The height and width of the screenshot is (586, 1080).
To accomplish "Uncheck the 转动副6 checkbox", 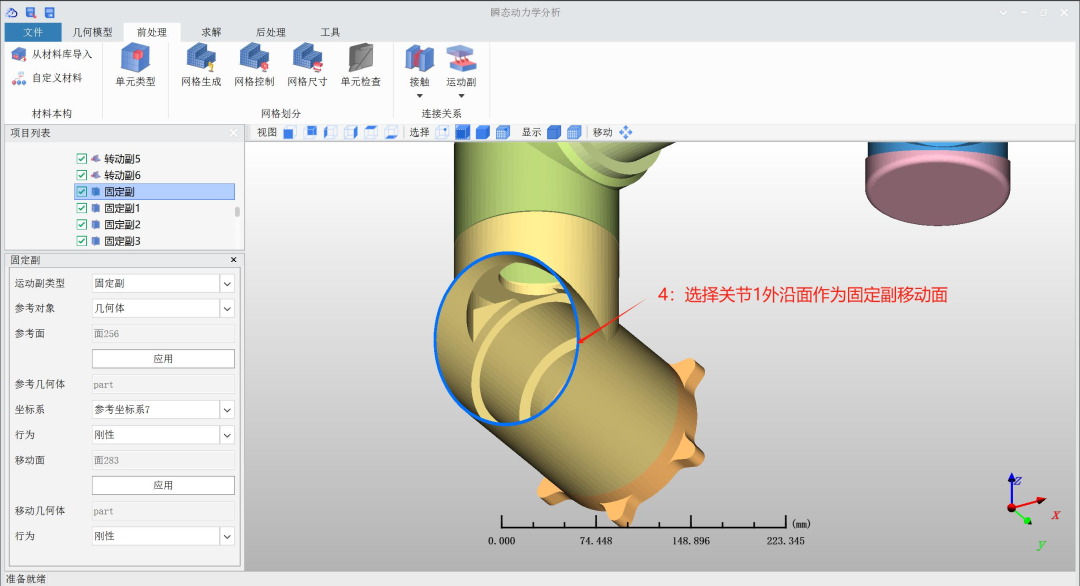I will point(81,175).
